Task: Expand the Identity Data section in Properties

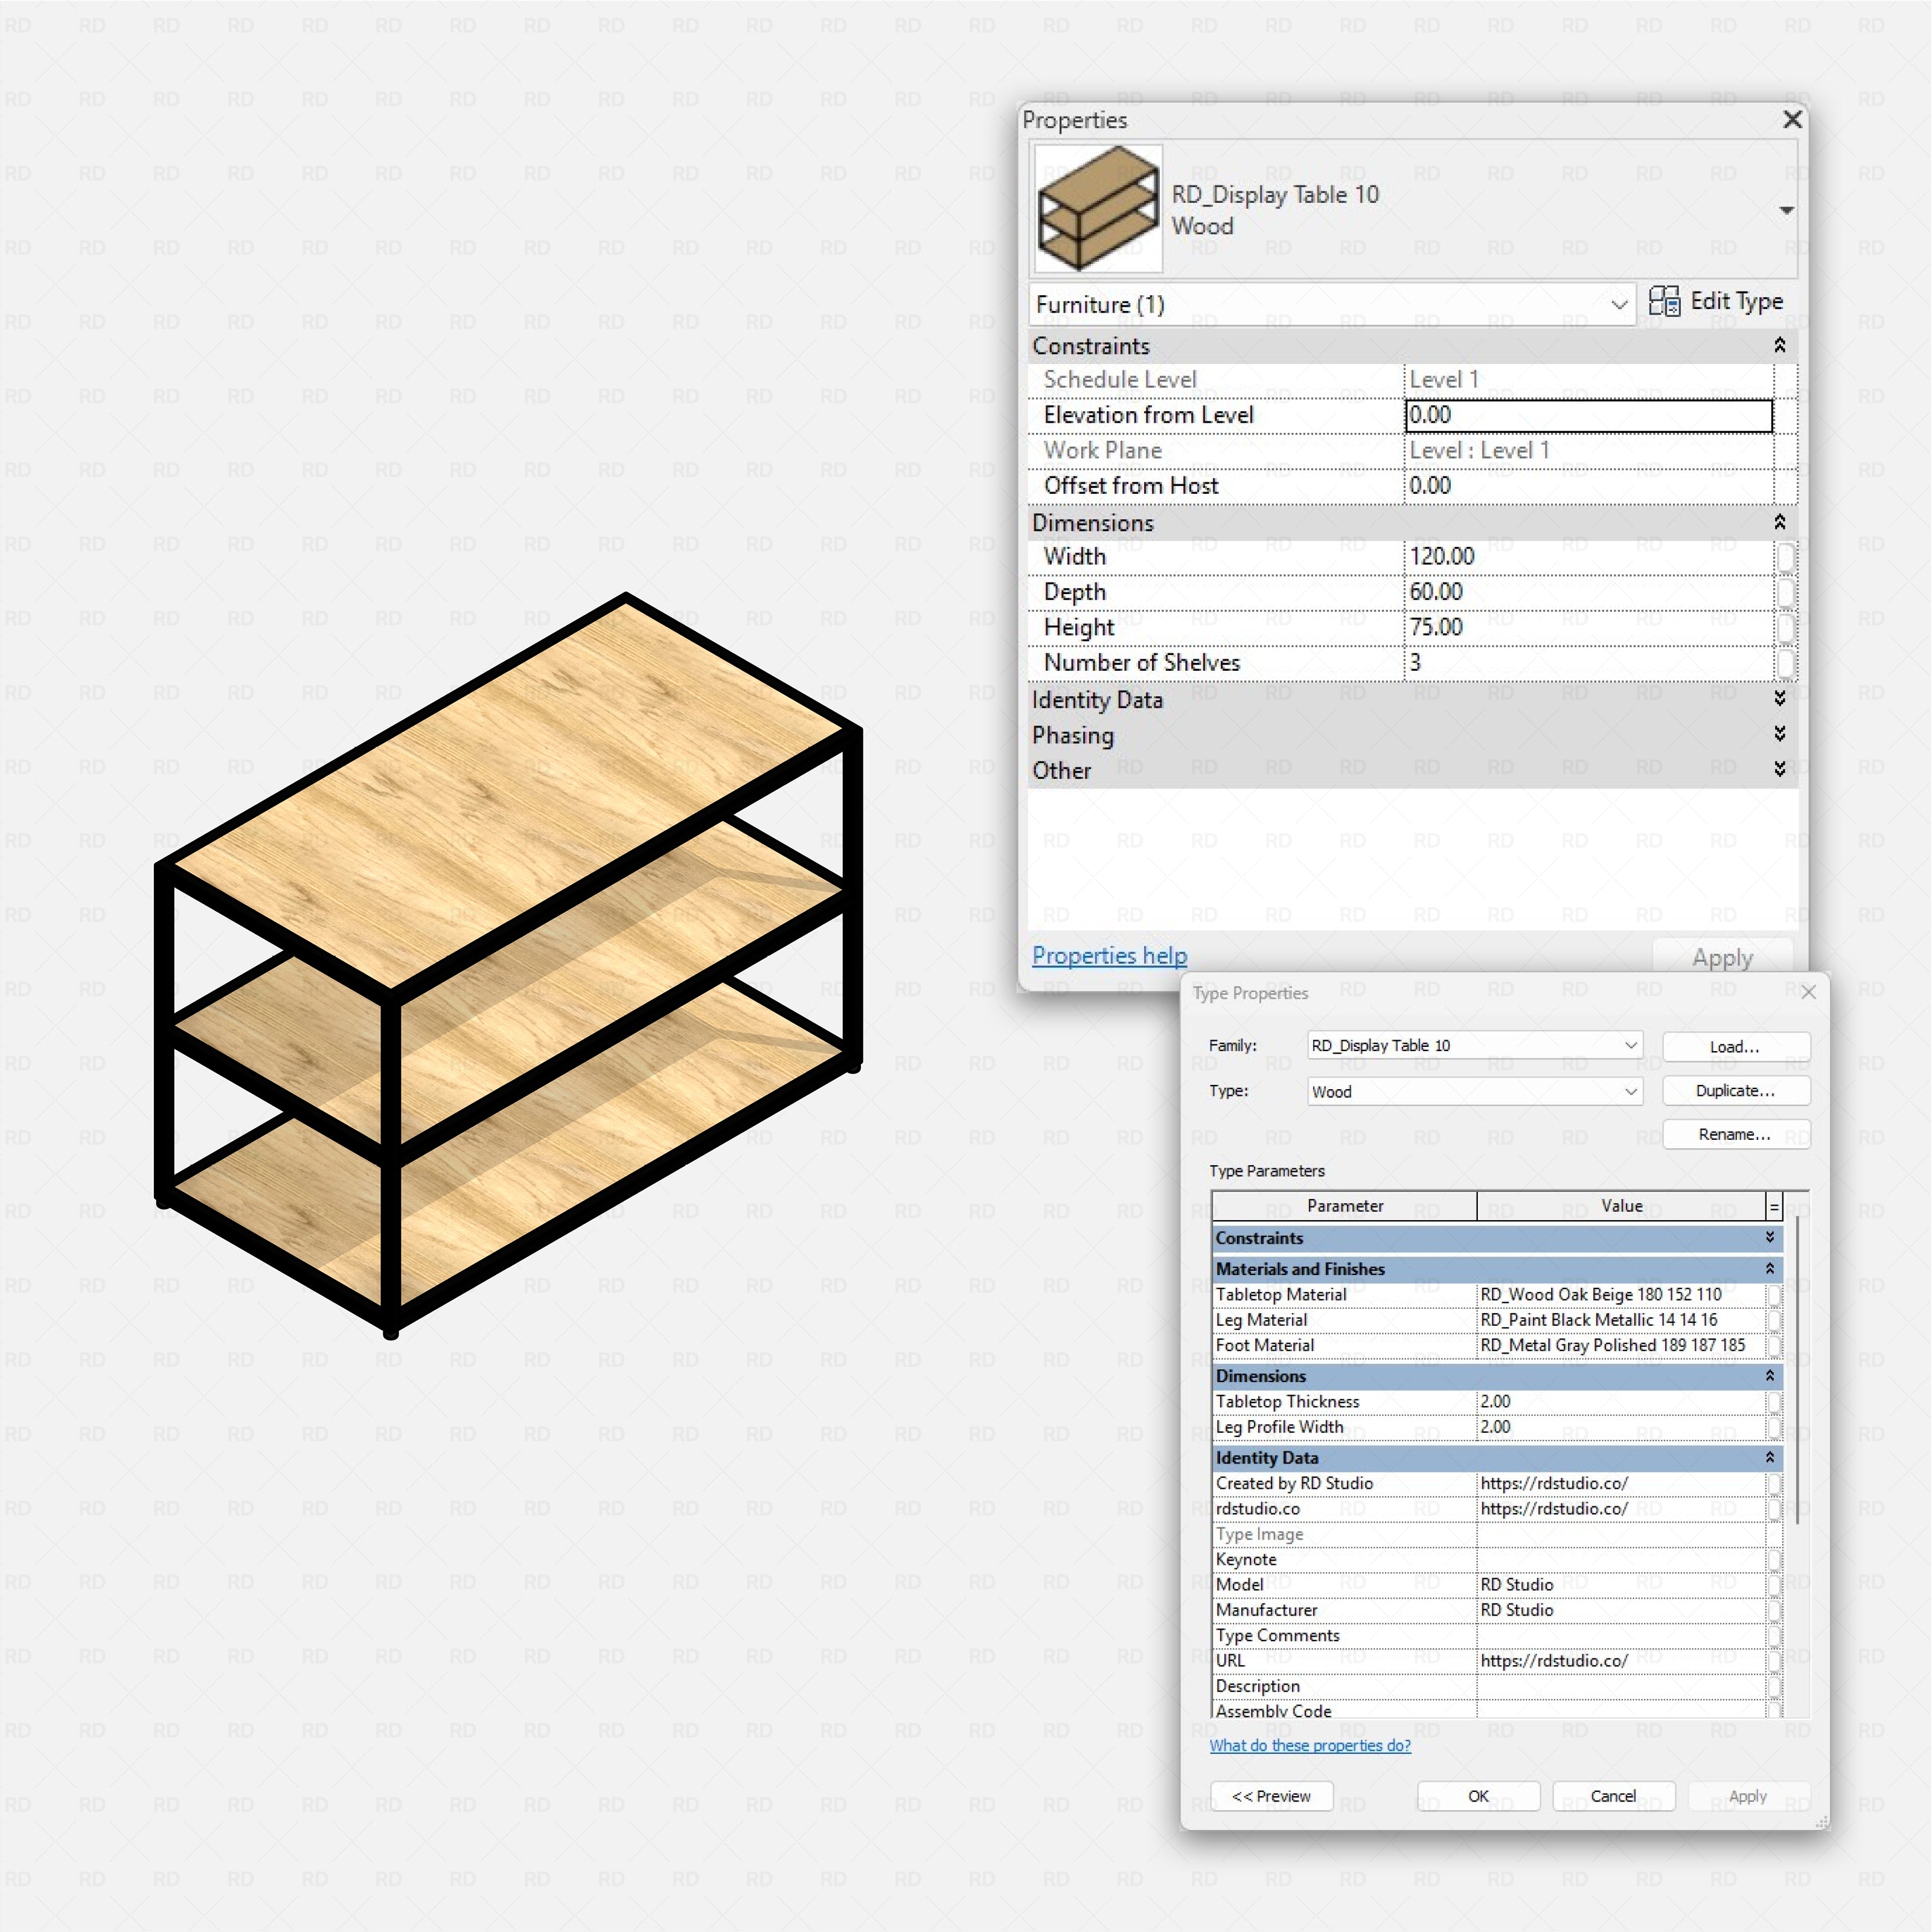Action: [1780, 698]
